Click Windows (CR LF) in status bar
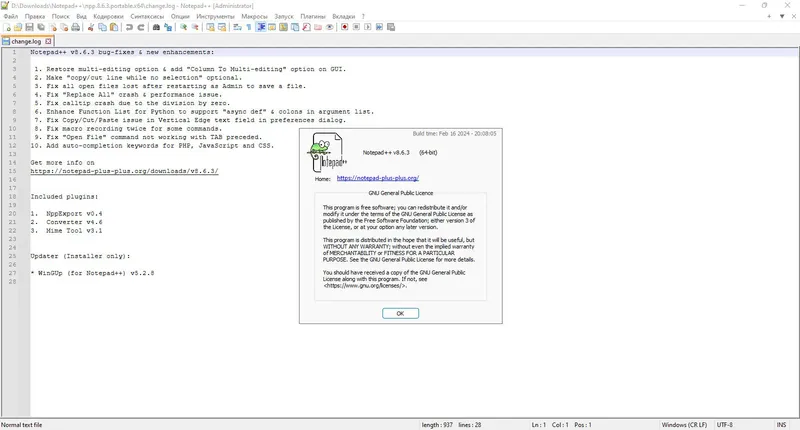This screenshot has height=430, width=800. click(x=684, y=424)
